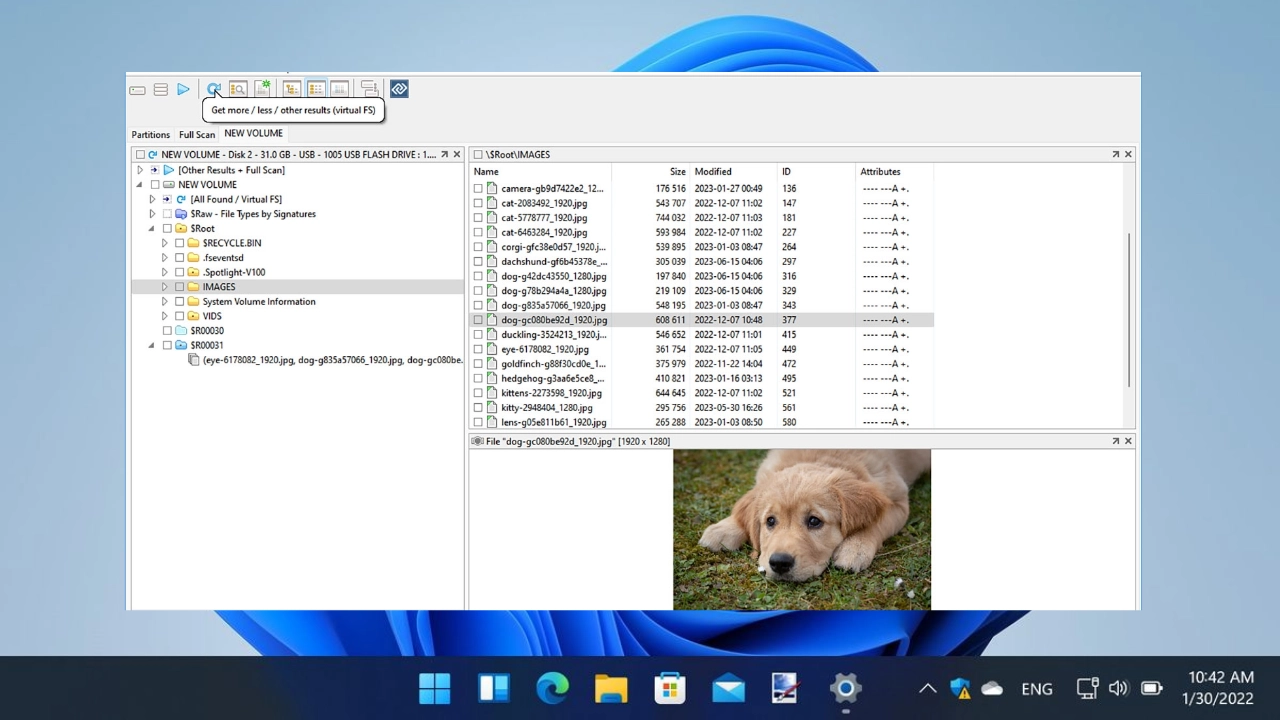Tick the checkbox for camera-gb9d7422e2 file
1280x720 pixels.
coord(478,188)
